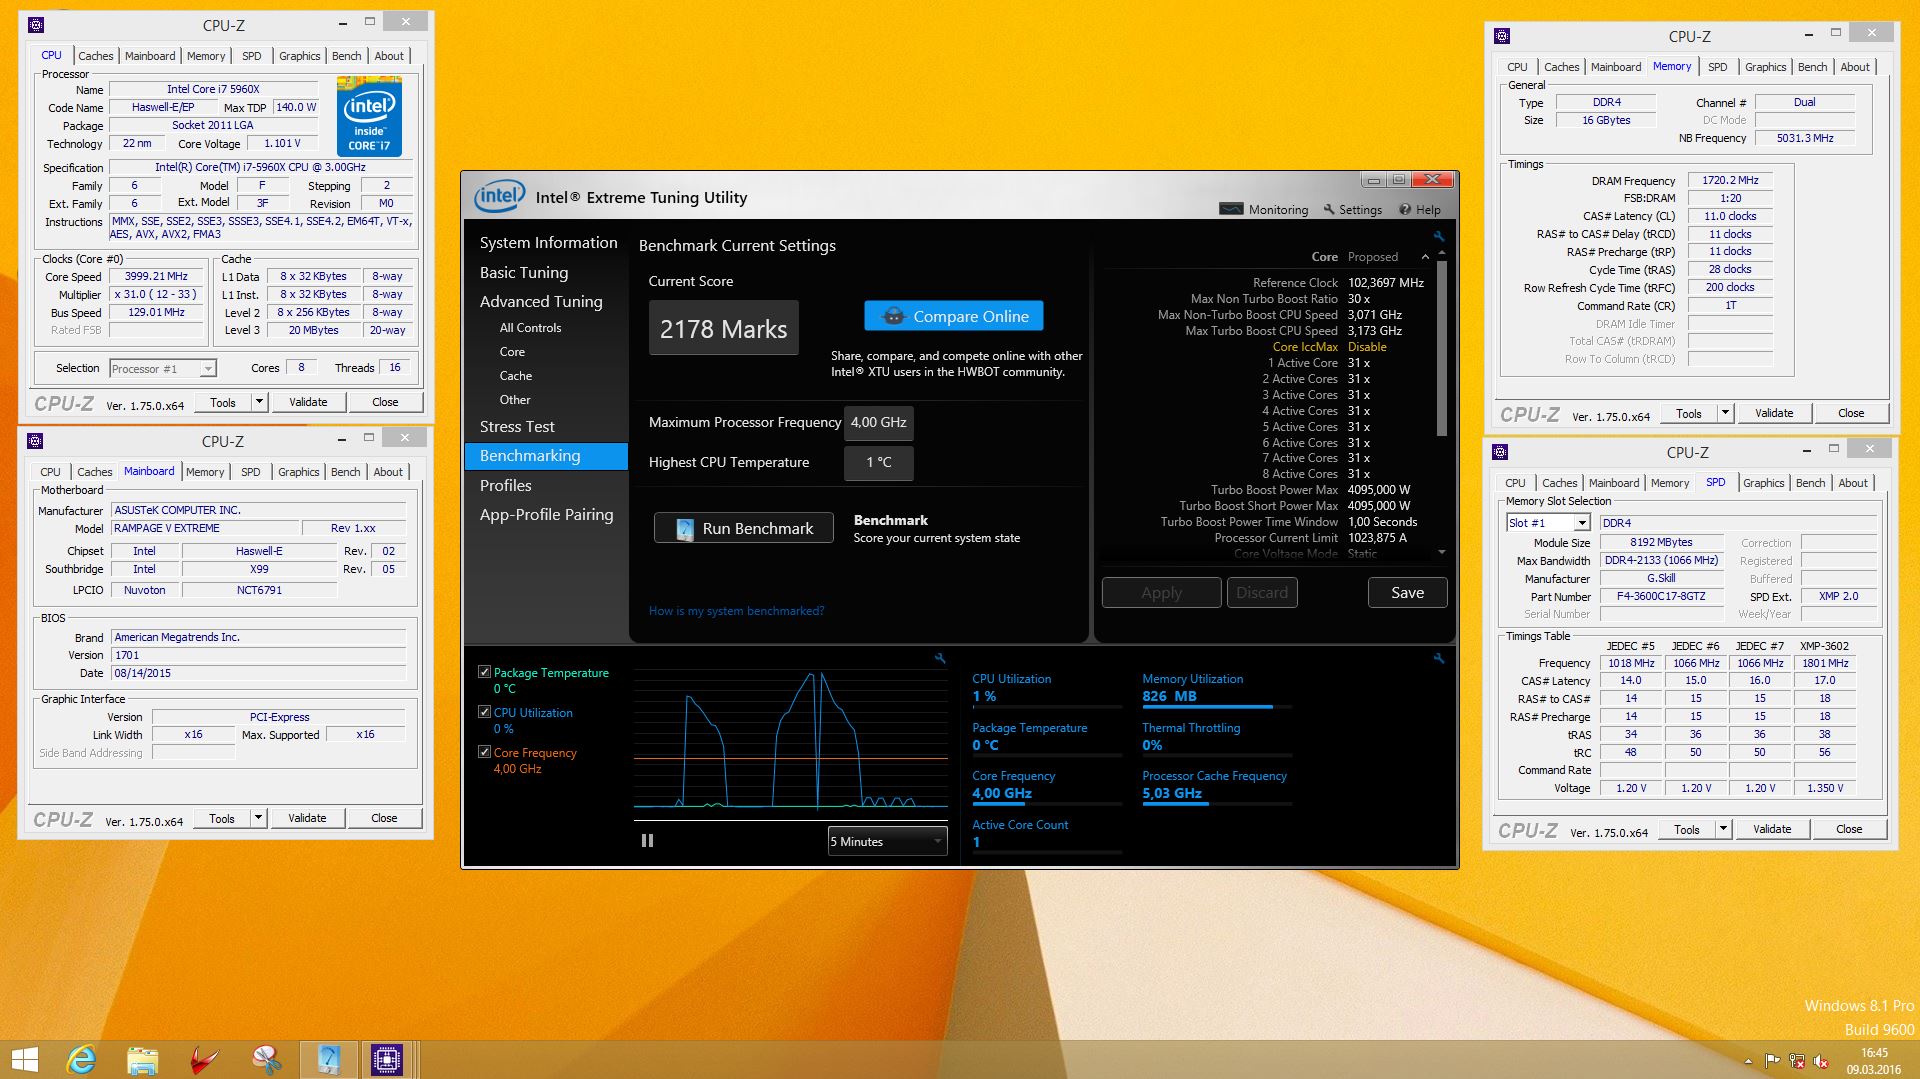Click the settings list scrollbar in XTU

pos(1441,350)
